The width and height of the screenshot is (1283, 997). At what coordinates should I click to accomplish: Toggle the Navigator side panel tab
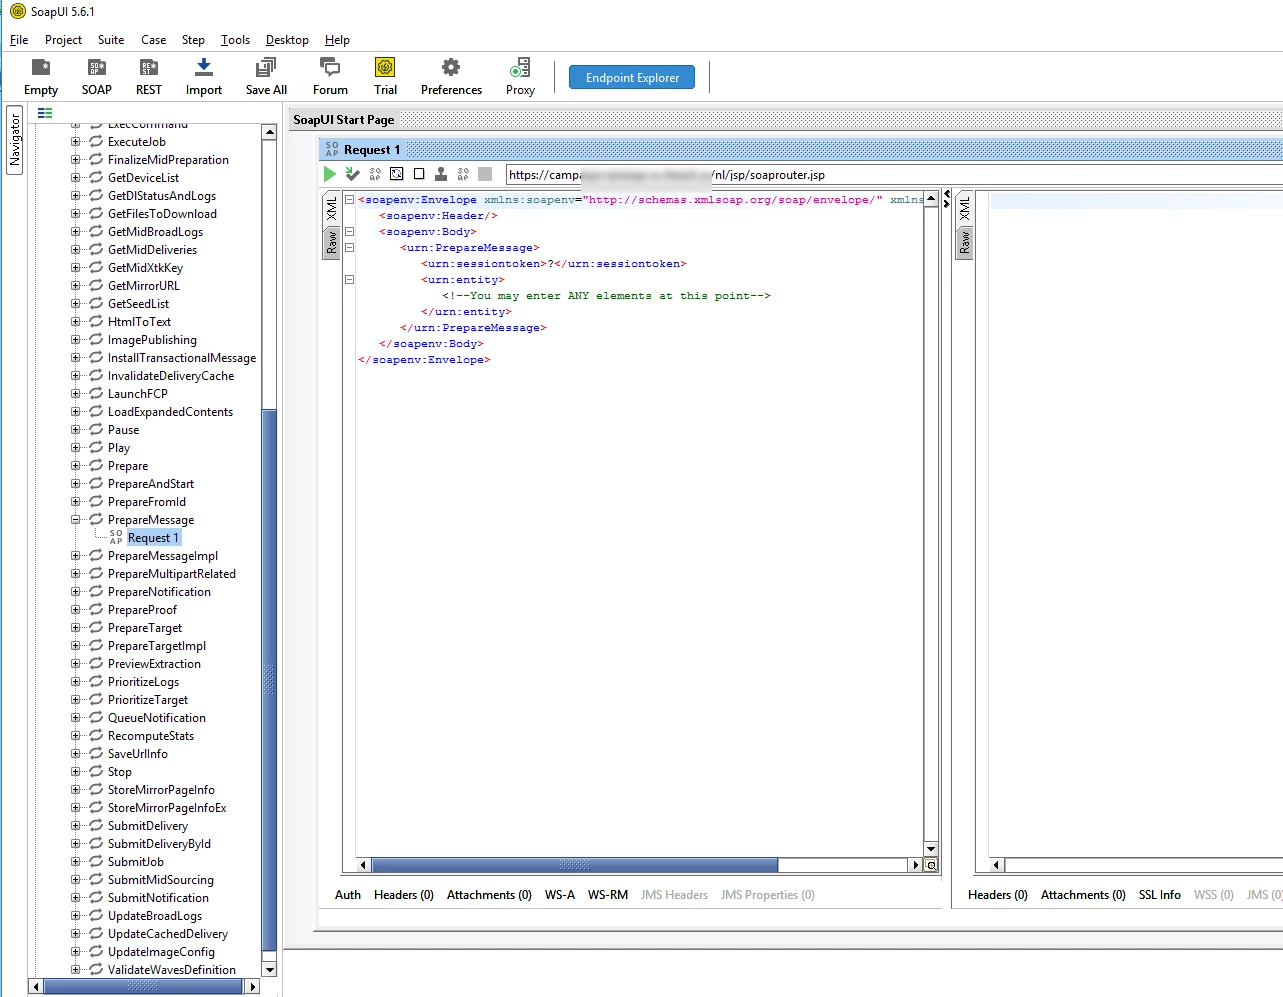tap(15, 140)
